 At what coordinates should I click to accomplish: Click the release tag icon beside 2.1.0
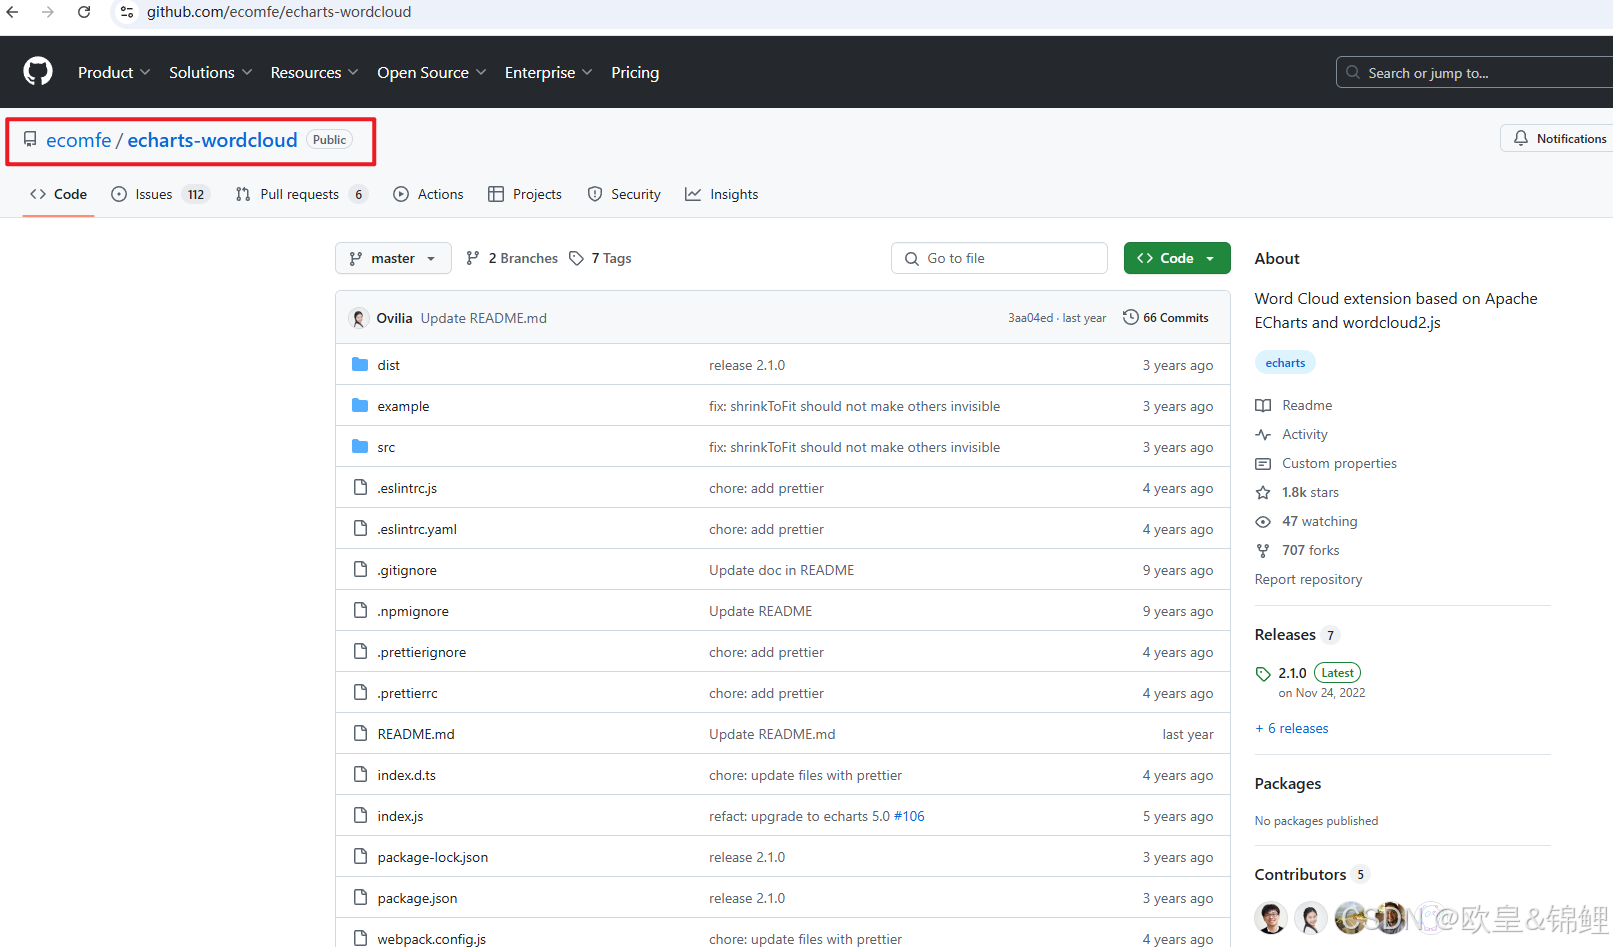click(1263, 673)
